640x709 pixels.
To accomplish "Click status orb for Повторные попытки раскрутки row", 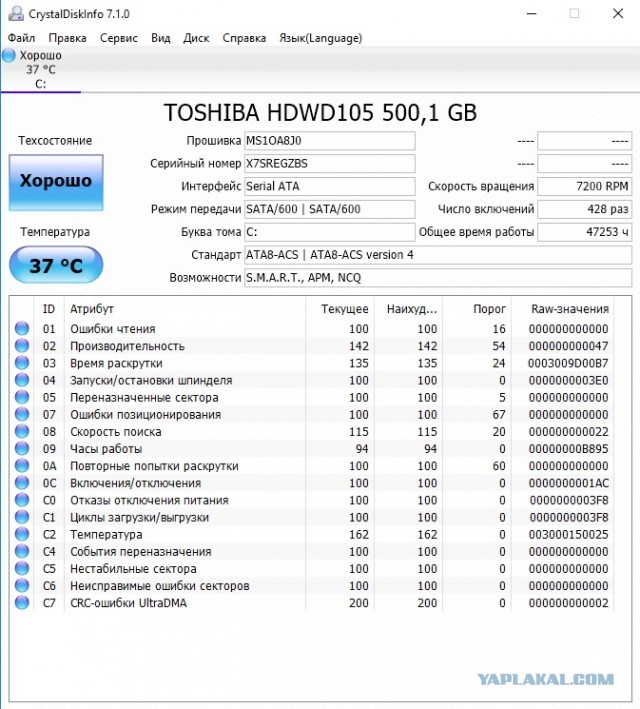I will (x=22, y=466).
